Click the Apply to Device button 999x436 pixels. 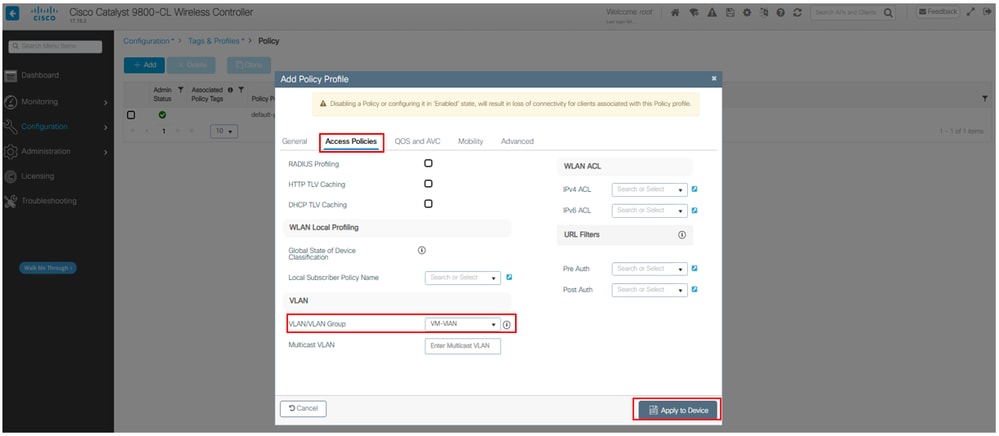click(x=678, y=410)
